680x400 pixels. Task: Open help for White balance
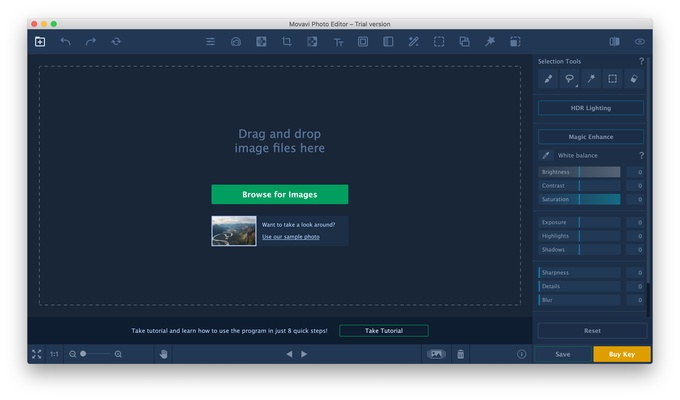pos(641,155)
